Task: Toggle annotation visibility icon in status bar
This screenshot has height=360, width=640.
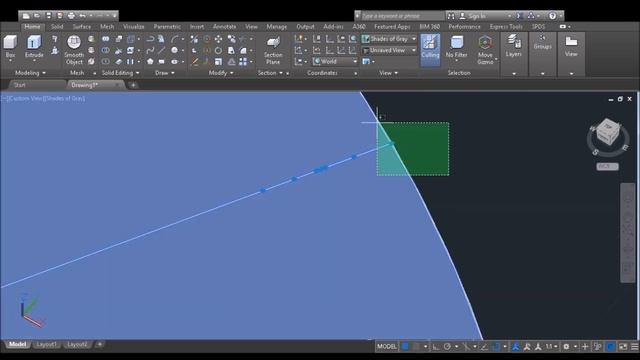Action: [516, 347]
